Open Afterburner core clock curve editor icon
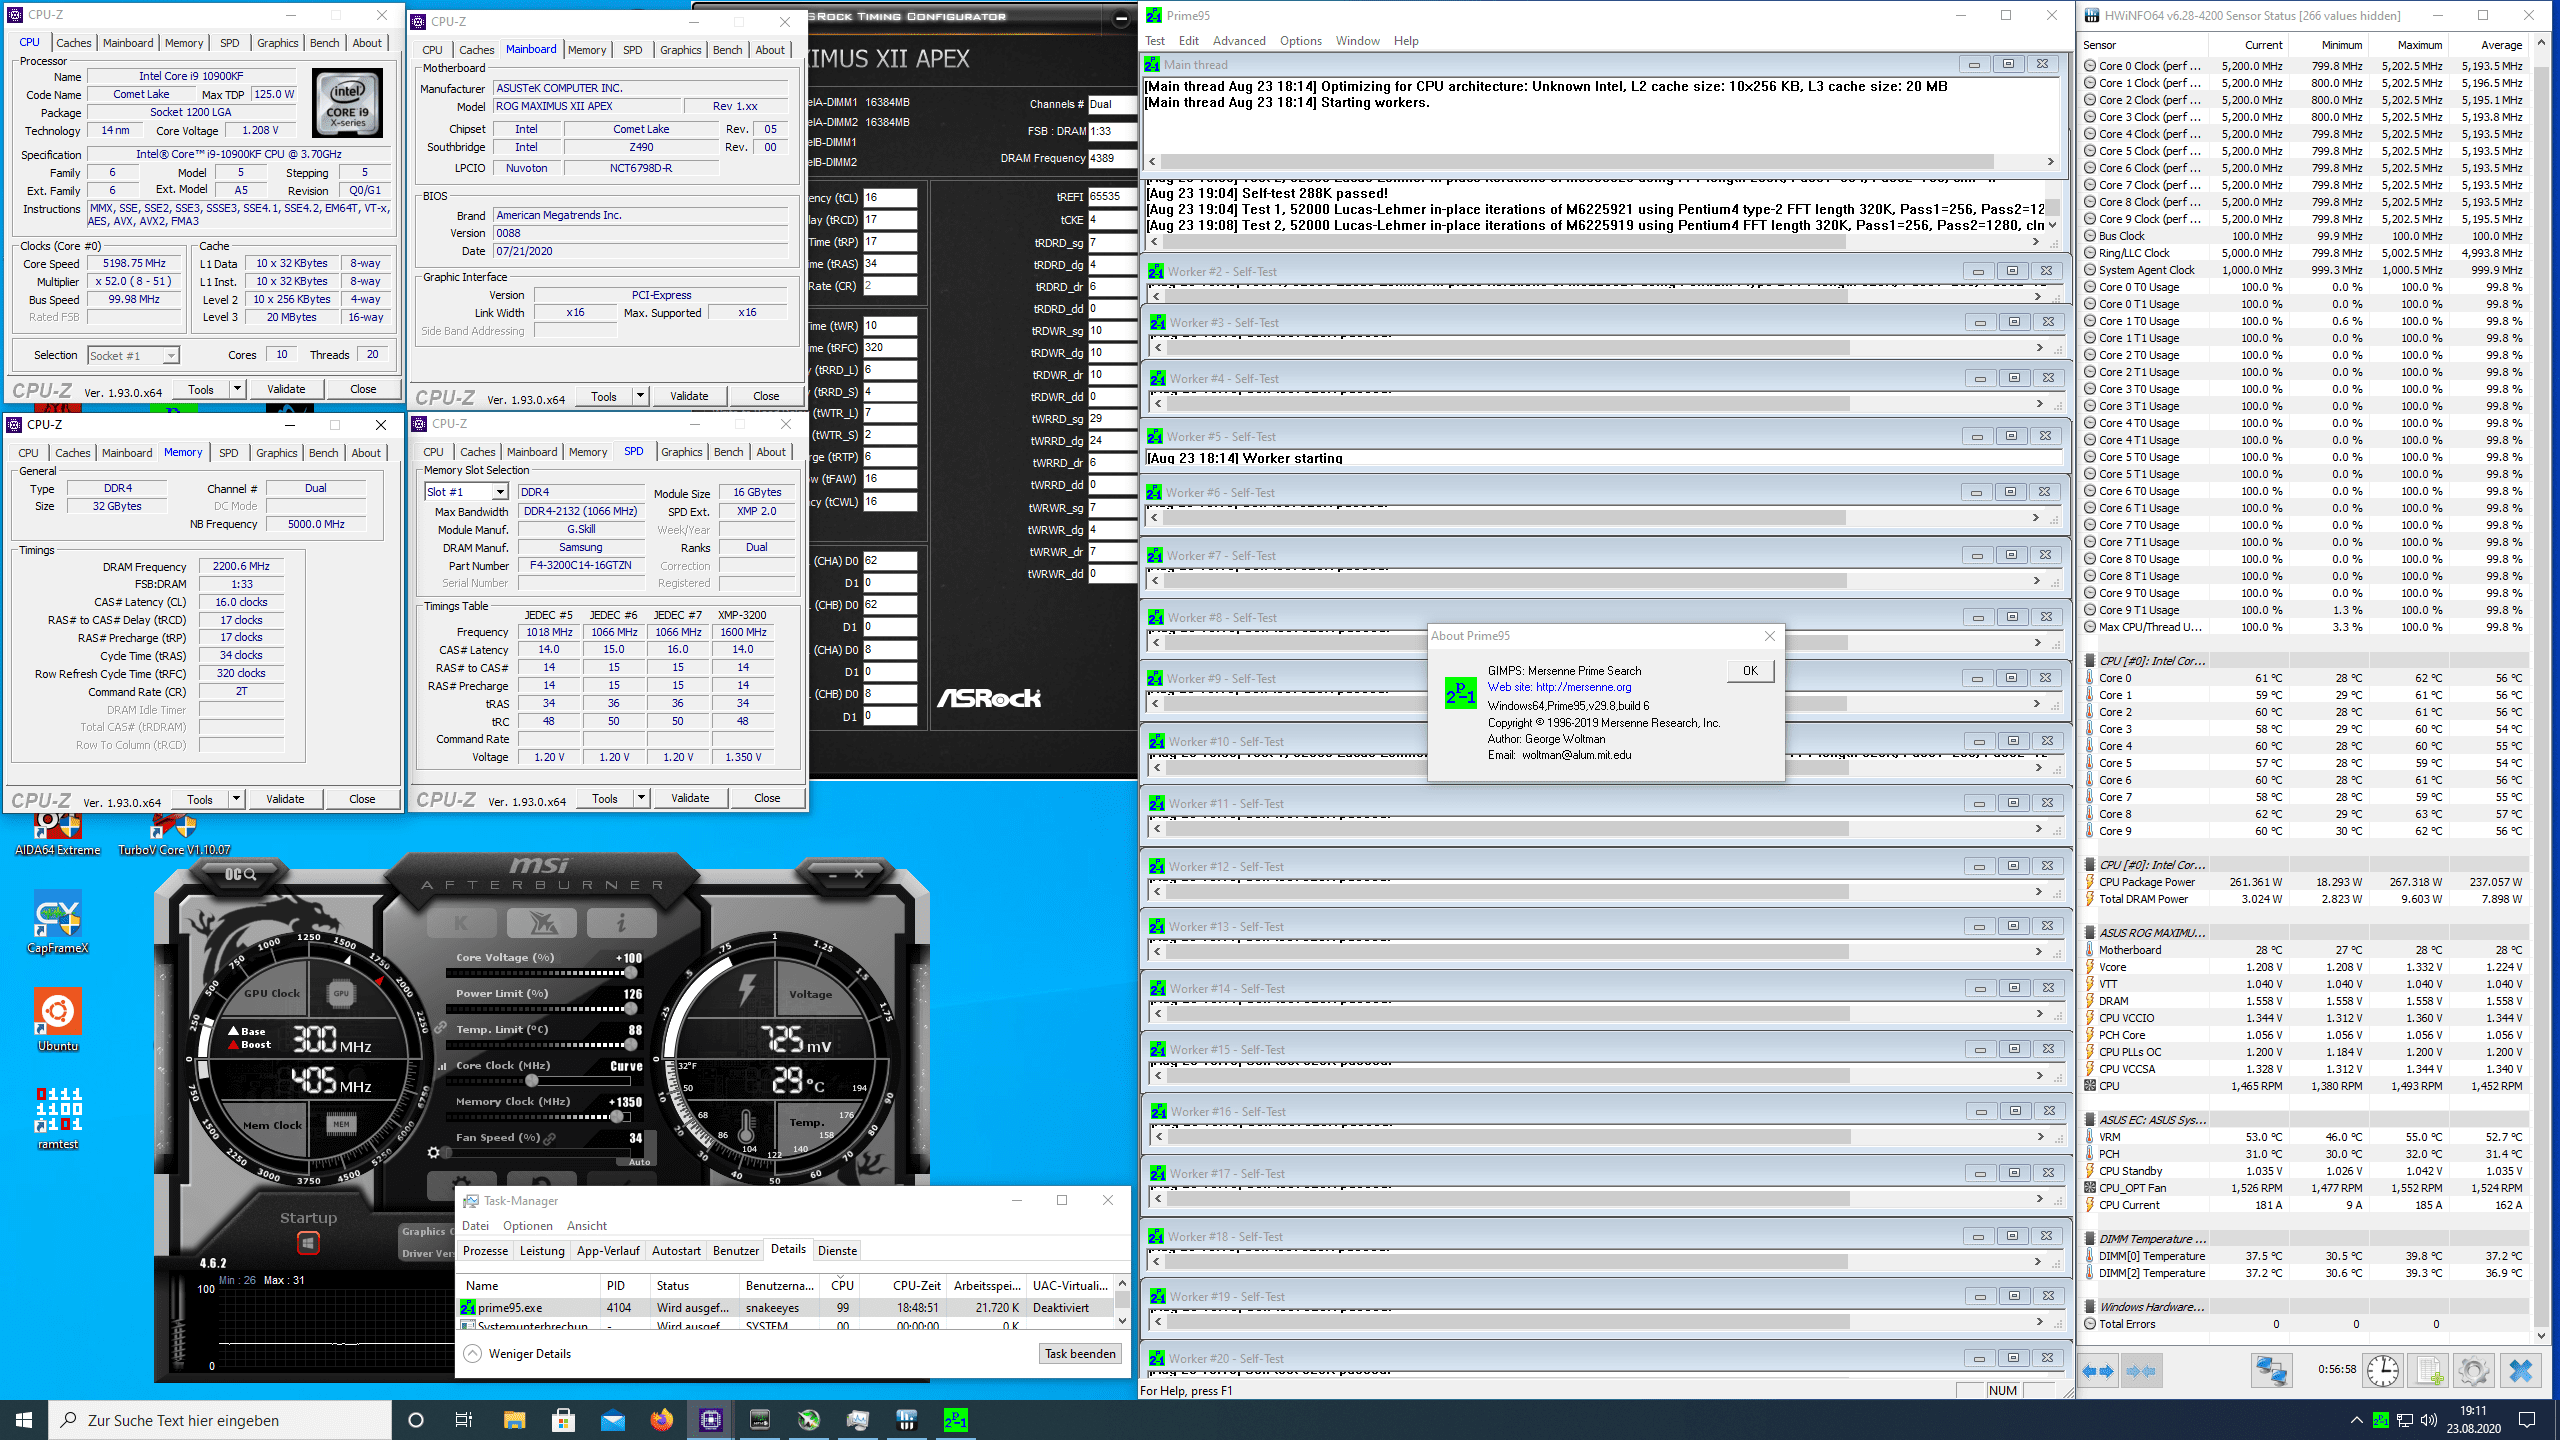Screen dimensions: 2560x1440 coord(441,1066)
